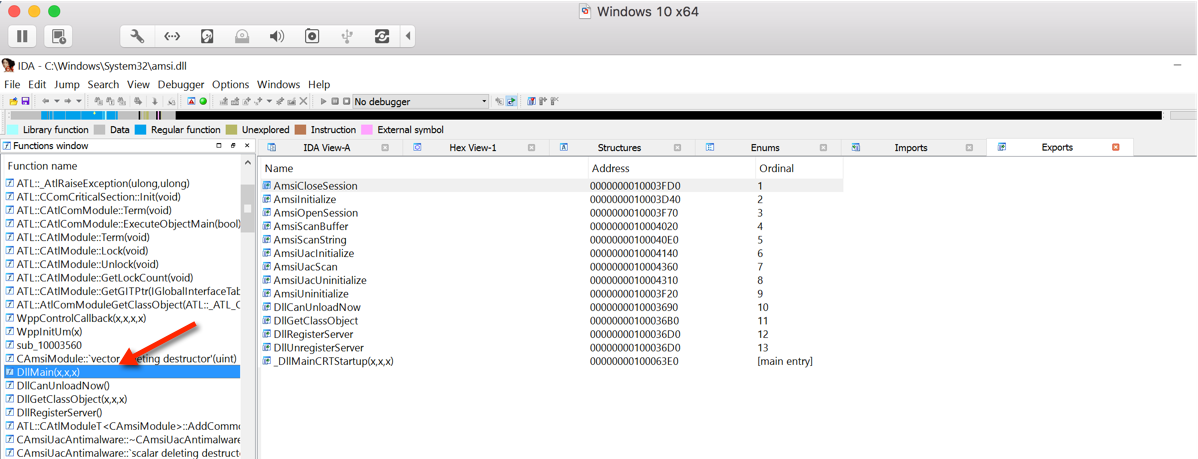Close the Exports tab
Image resolution: width=1198 pixels, height=459 pixels.
pyautogui.click(x=1115, y=147)
